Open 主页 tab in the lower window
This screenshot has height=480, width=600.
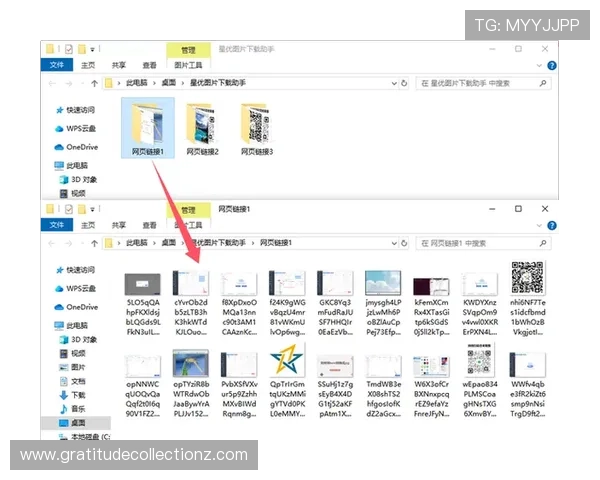[88, 225]
